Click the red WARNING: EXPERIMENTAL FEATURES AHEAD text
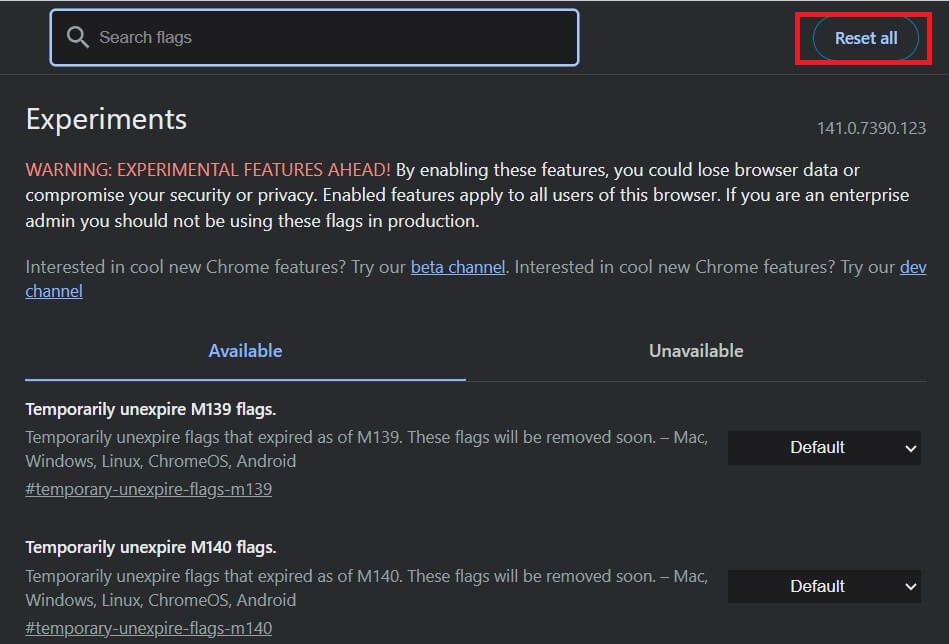 [x=208, y=170]
